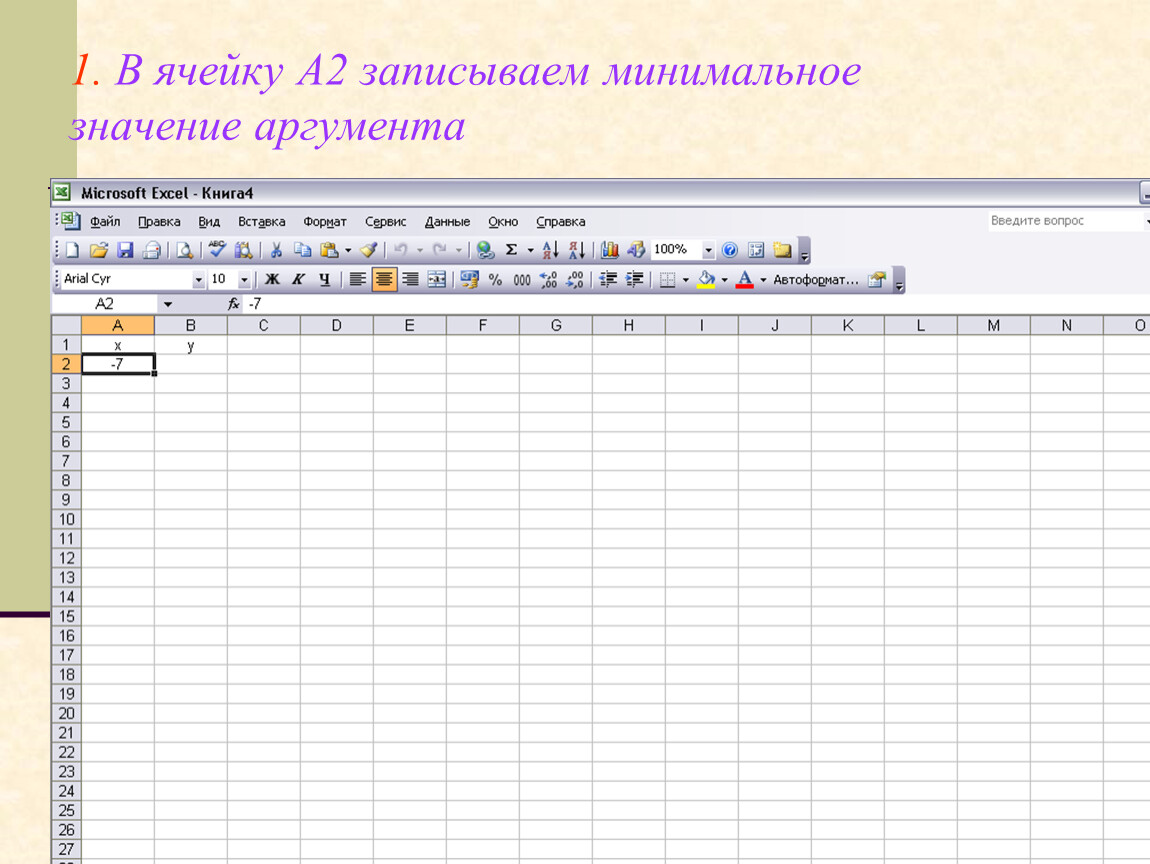
Task: Sort descending Я to А
Action: (x=576, y=250)
